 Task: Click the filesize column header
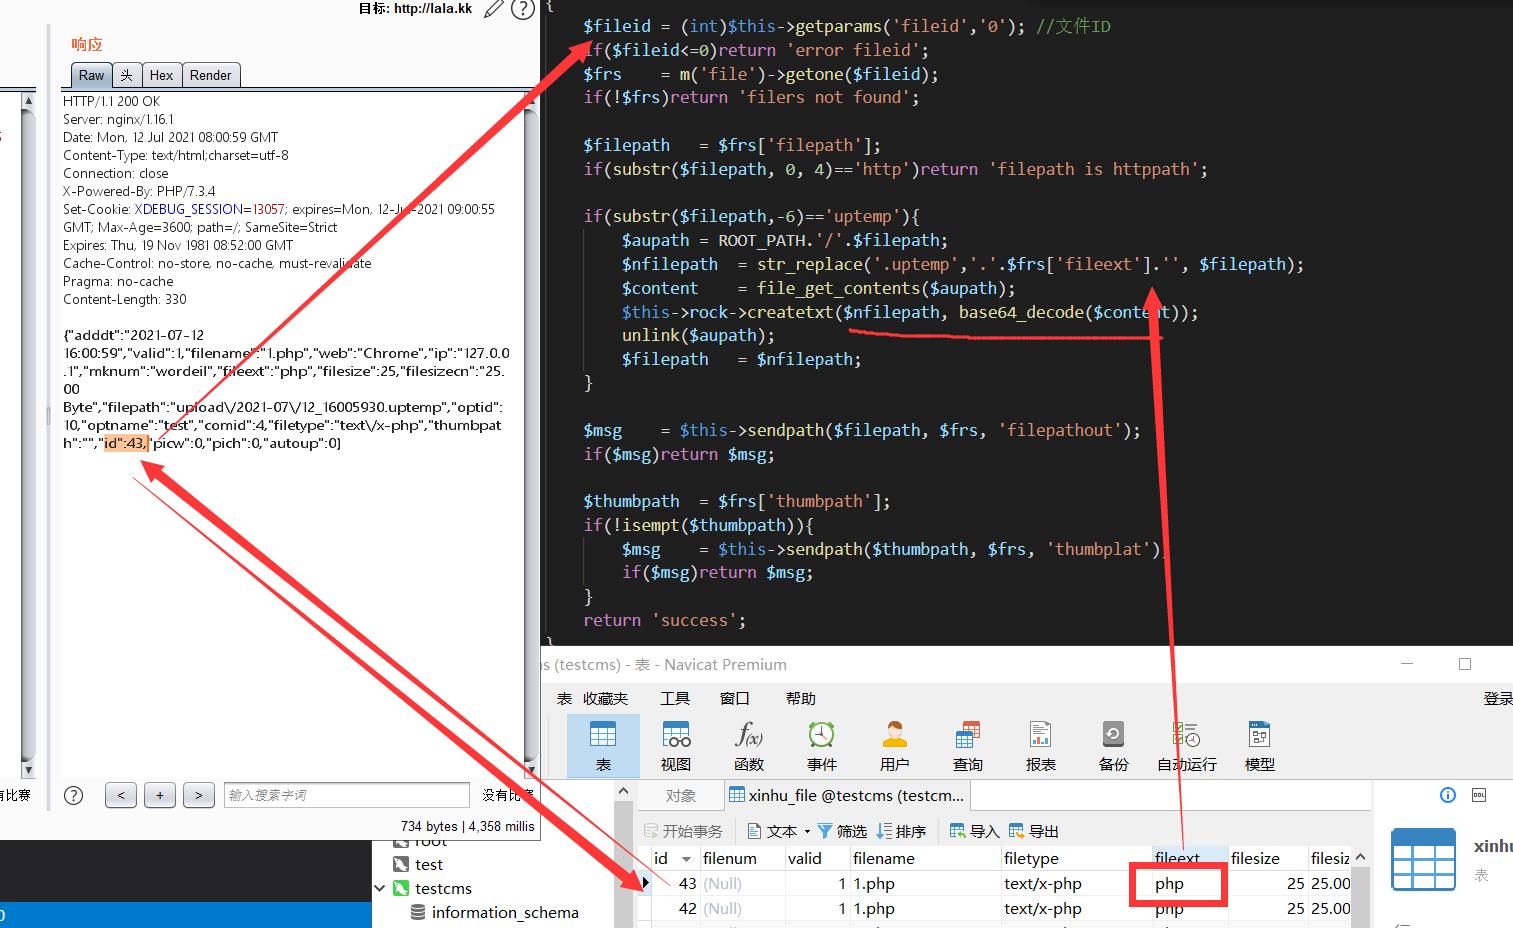point(1268,858)
